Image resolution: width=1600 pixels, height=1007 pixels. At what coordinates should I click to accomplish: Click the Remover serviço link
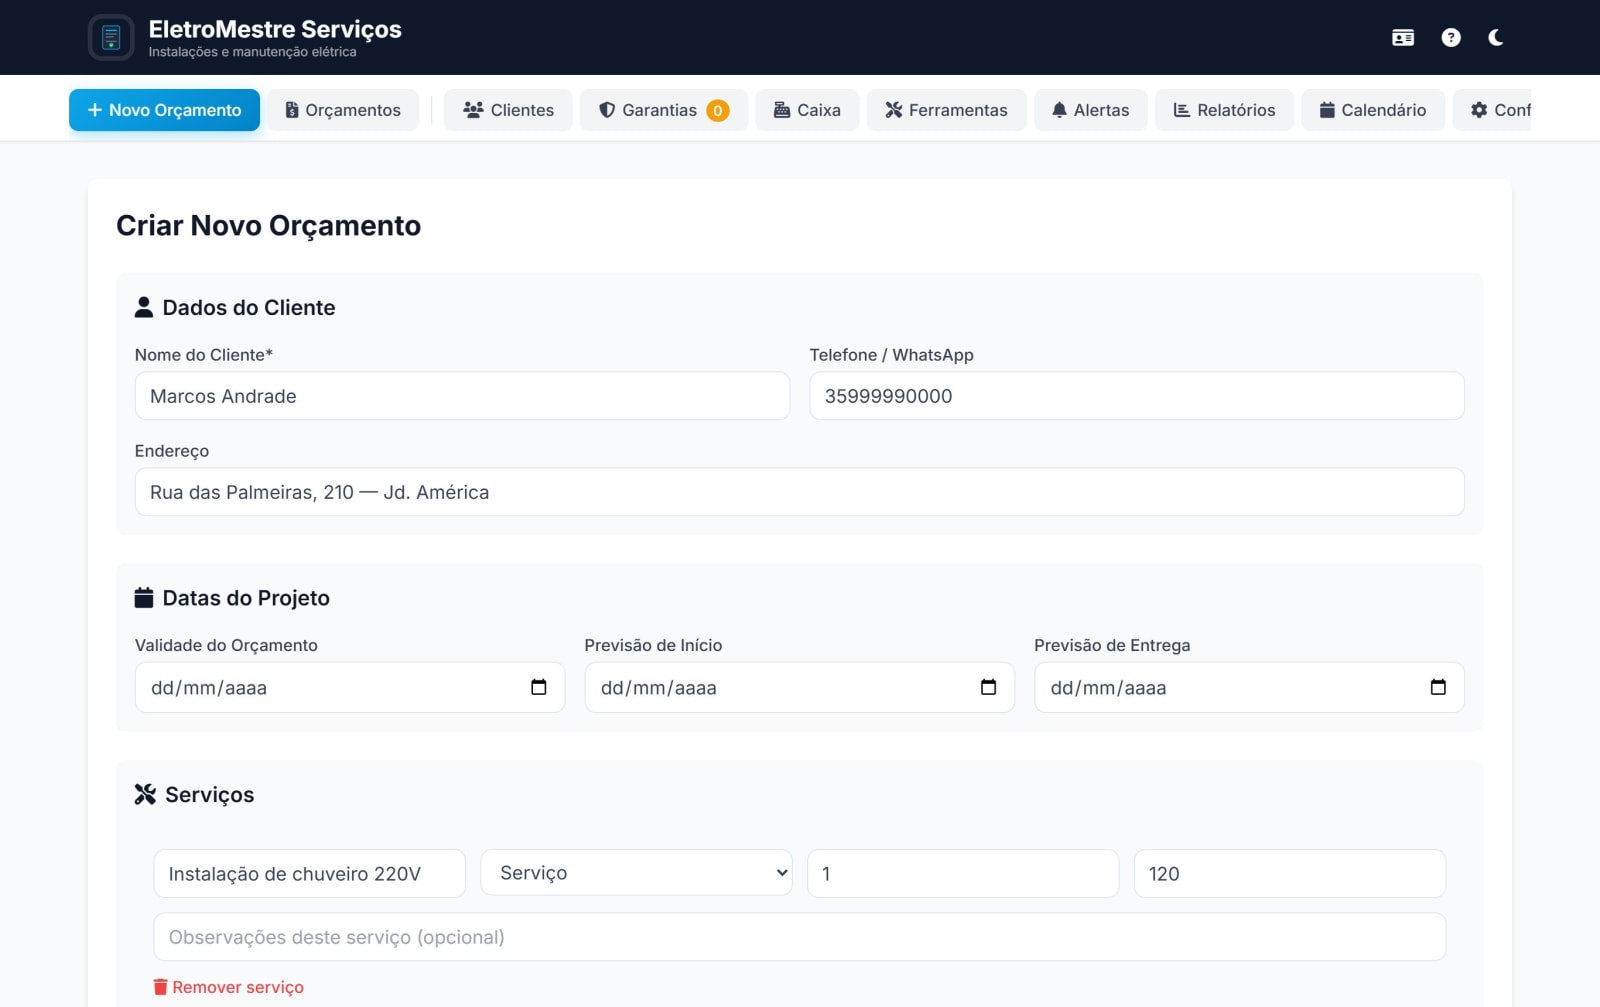pyautogui.click(x=228, y=987)
